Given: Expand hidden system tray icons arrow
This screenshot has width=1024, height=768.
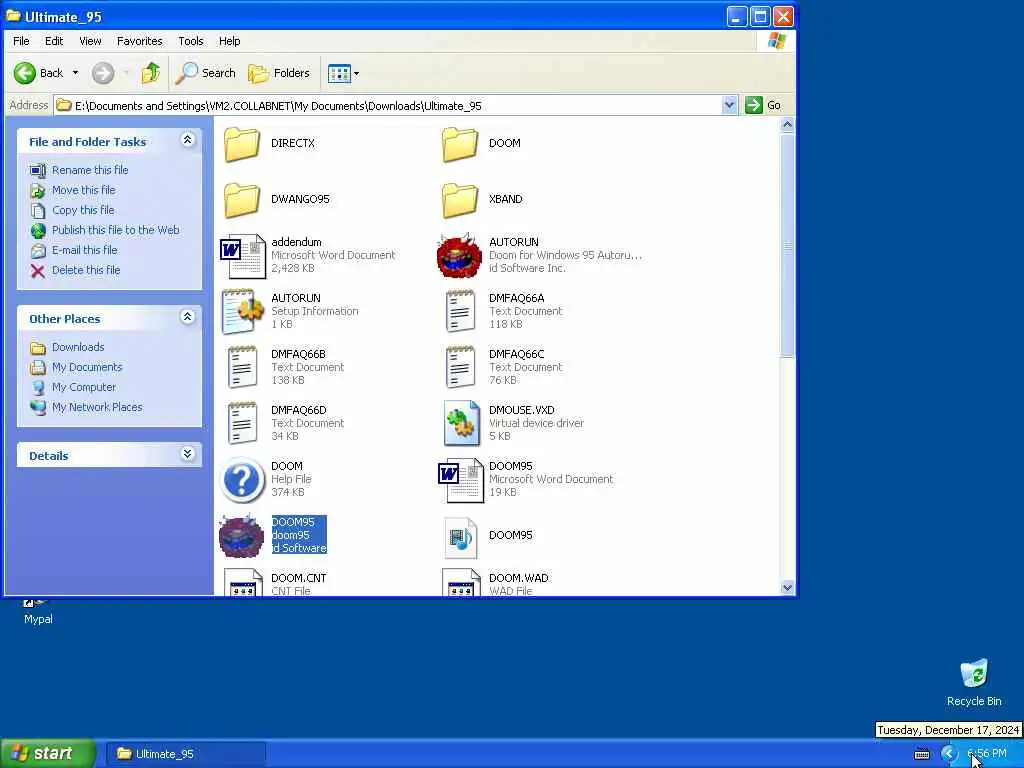Looking at the screenshot, I should click(949, 754).
